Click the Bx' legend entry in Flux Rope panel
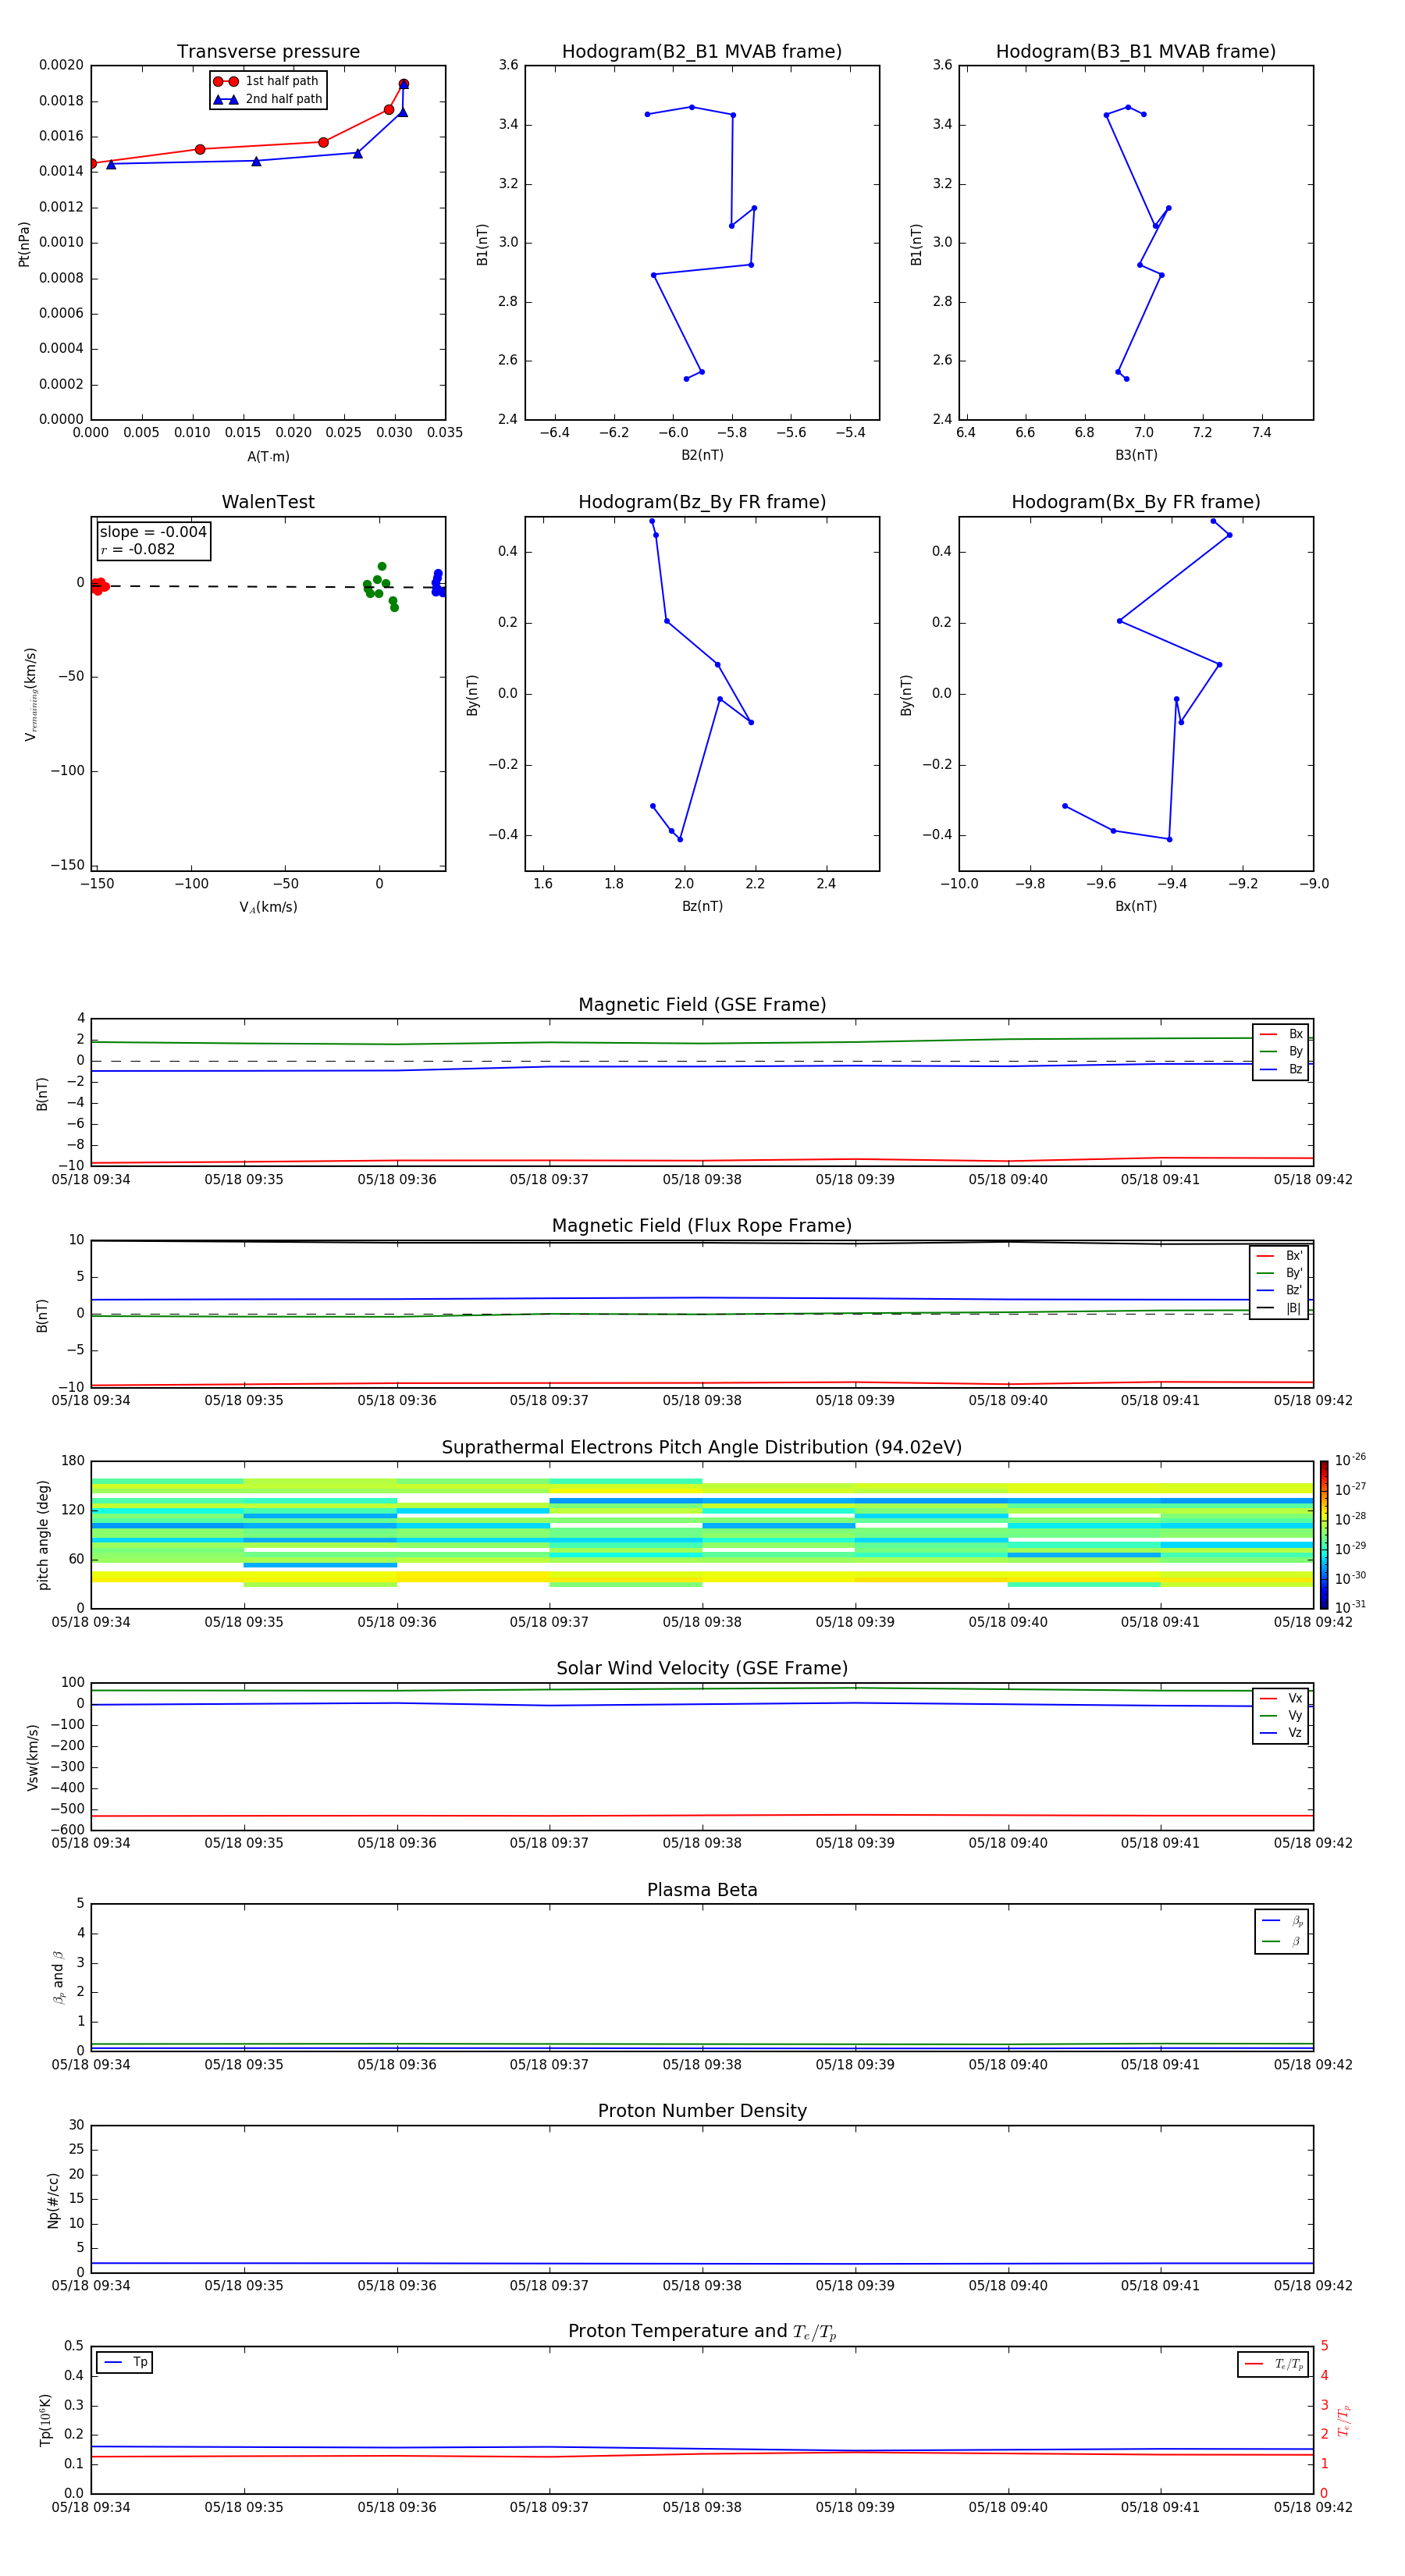1405x2576 pixels. tap(1280, 1256)
